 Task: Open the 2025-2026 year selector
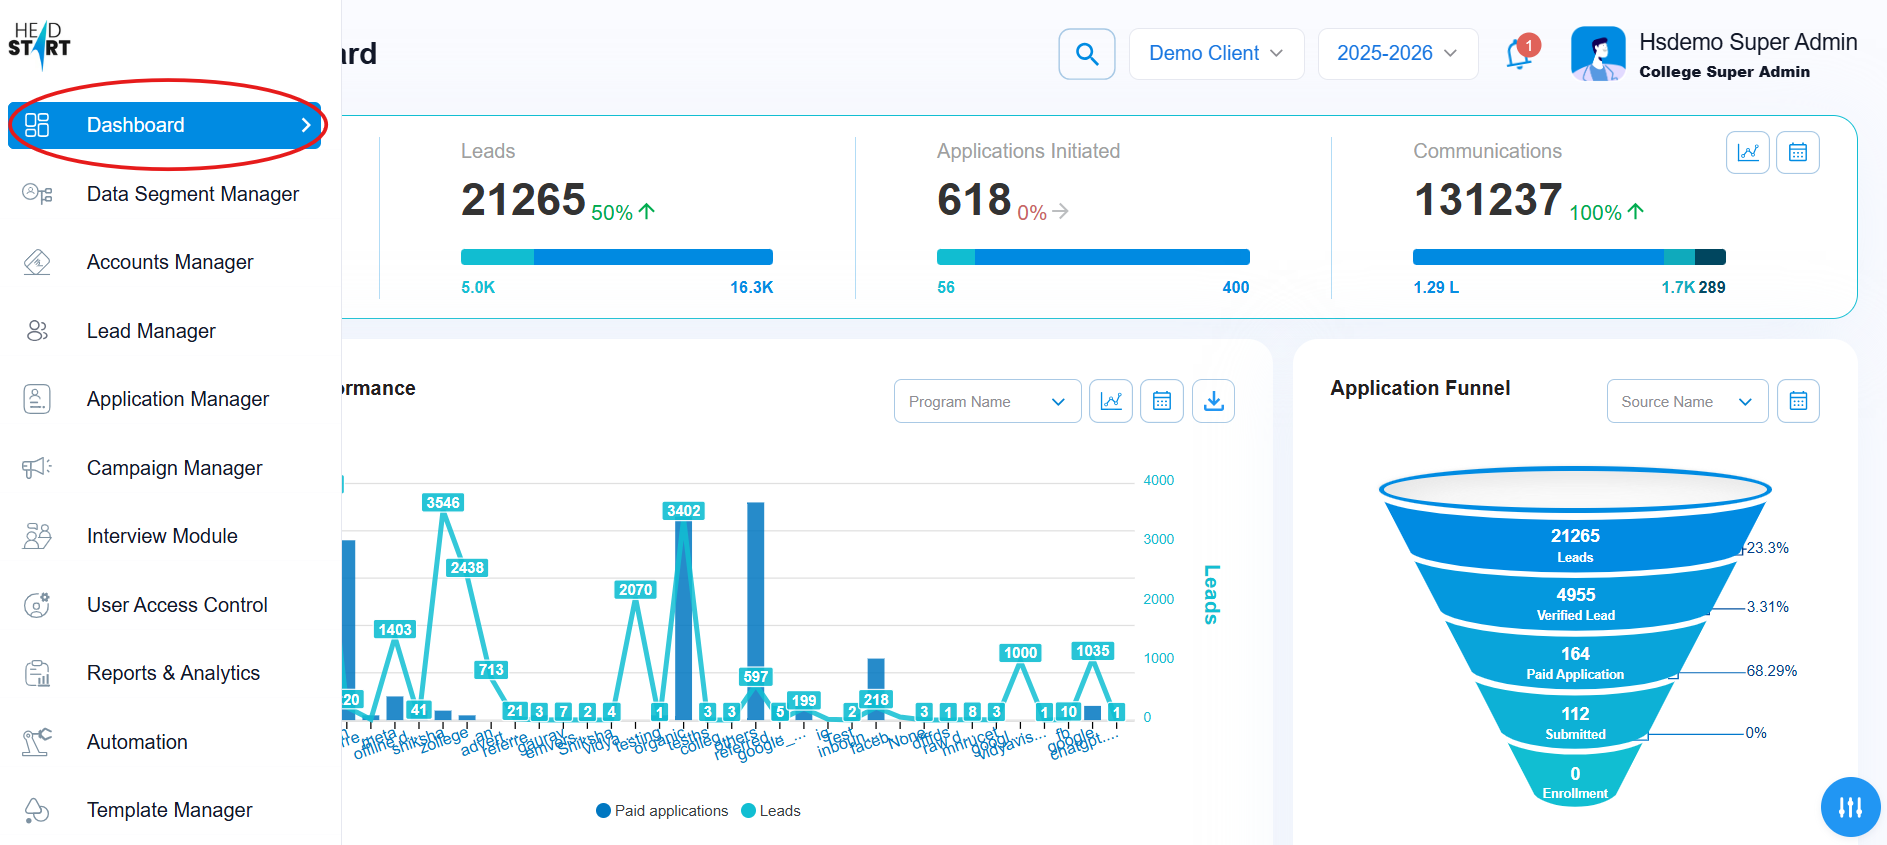point(1396,54)
